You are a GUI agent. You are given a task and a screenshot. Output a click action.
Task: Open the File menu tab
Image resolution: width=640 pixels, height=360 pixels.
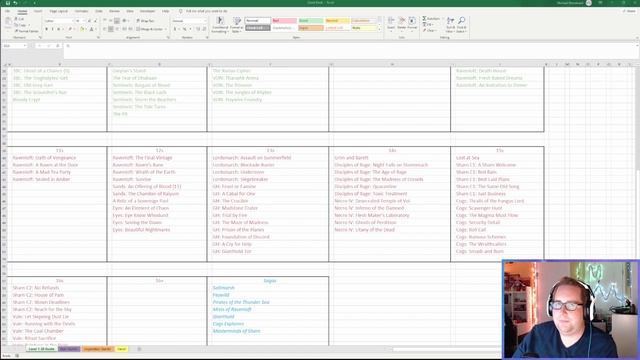[x=8, y=11]
